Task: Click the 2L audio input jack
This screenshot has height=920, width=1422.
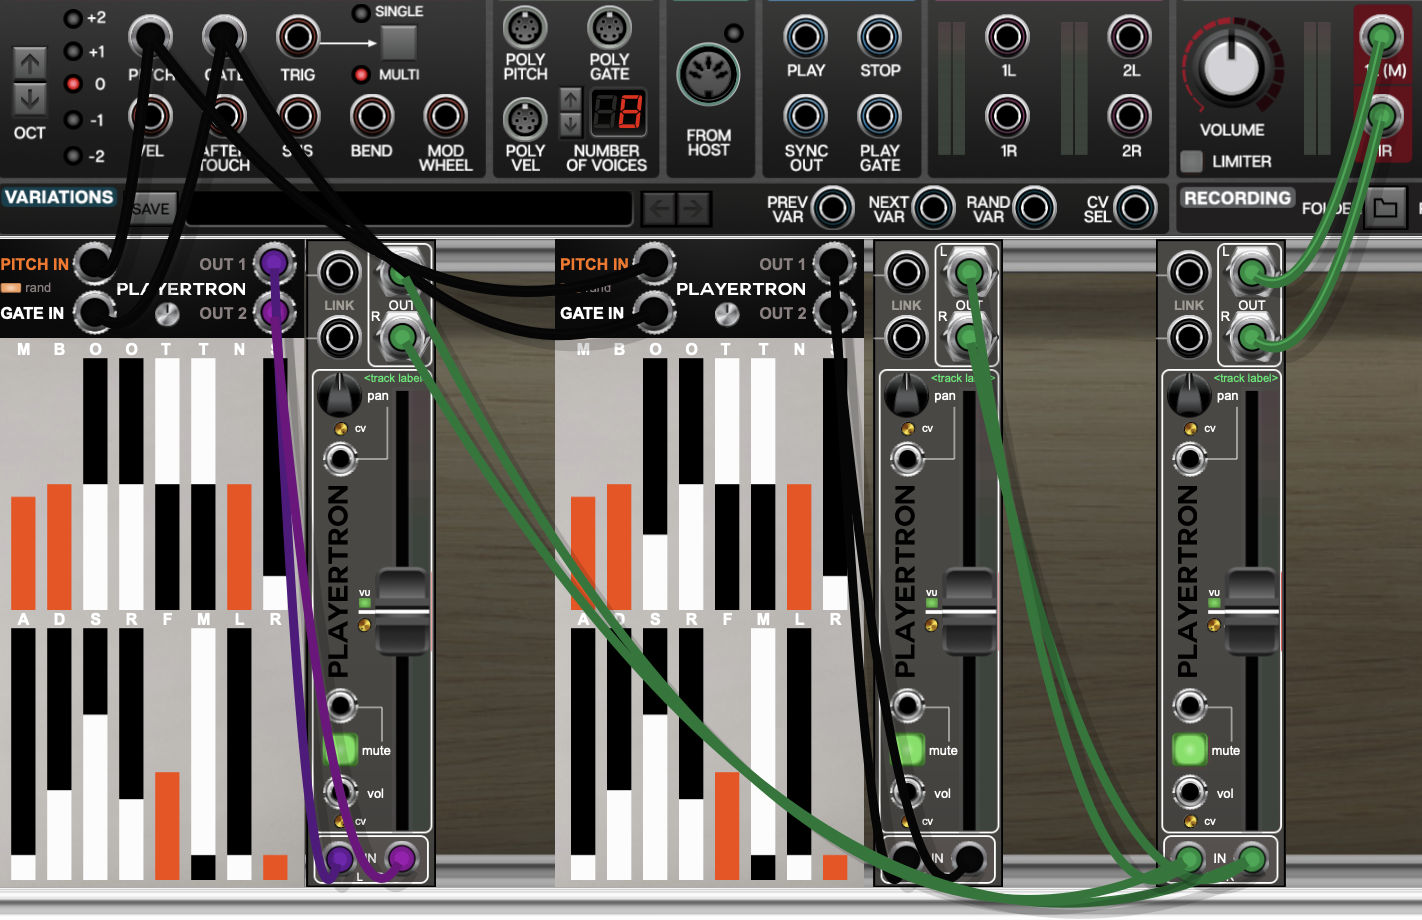Action: click(1129, 38)
